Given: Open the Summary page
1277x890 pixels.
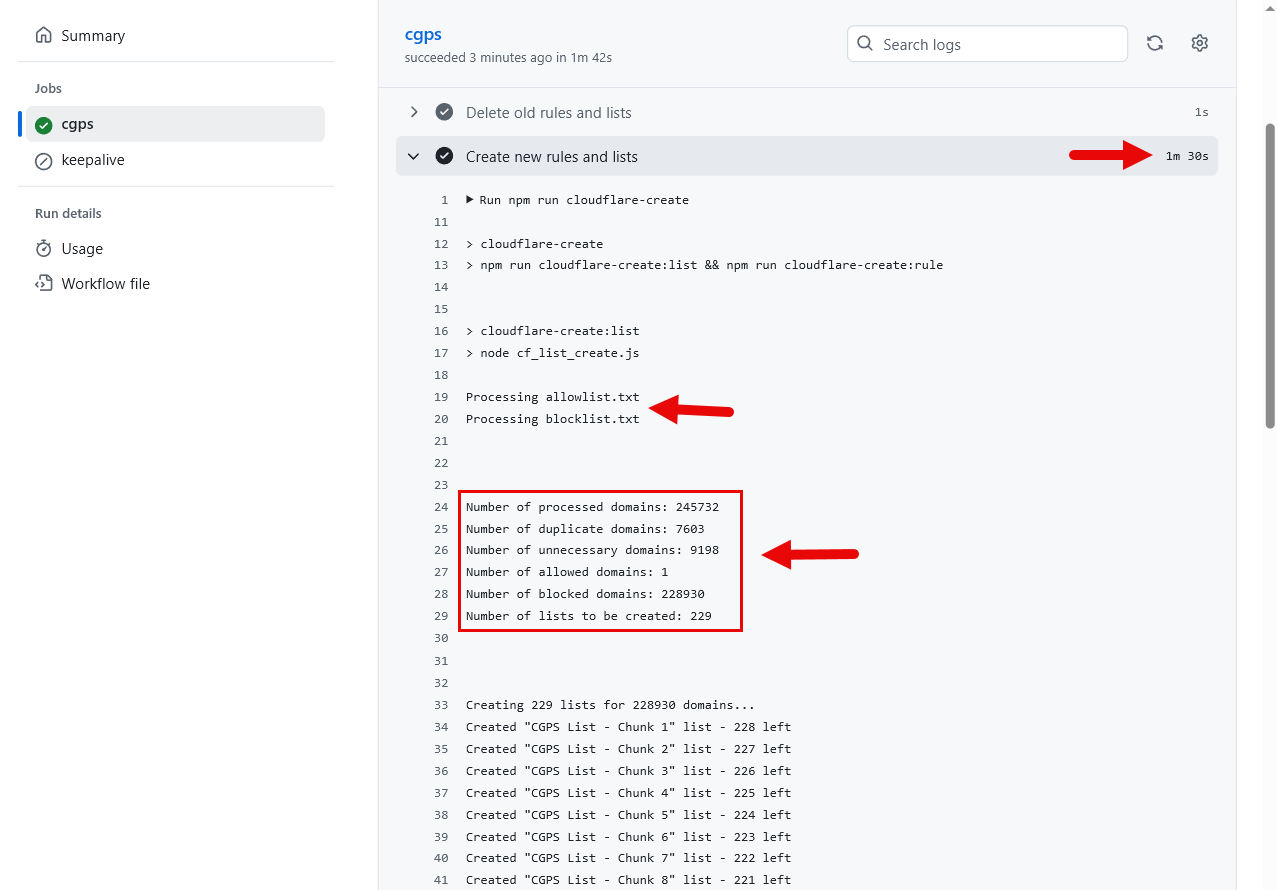Looking at the screenshot, I should (x=93, y=36).
